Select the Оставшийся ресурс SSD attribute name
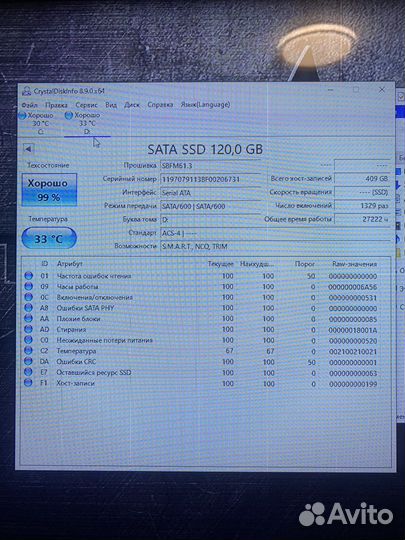Screen dimensions: 405x540 click(x=94, y=372)
